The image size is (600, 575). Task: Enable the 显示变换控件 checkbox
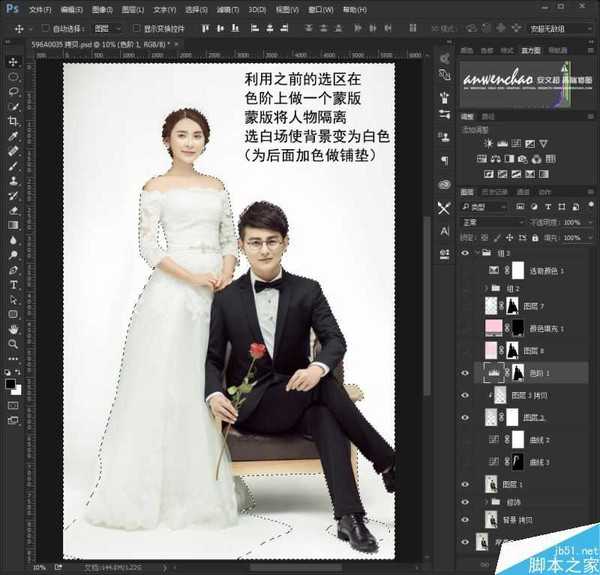(137, 29)
